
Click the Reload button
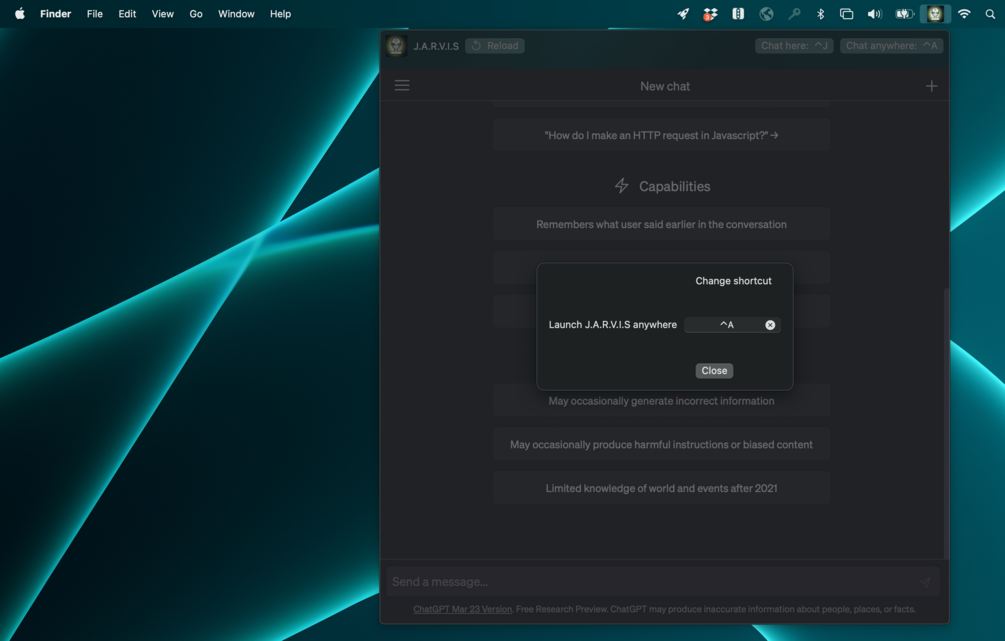tap(495, 46)
